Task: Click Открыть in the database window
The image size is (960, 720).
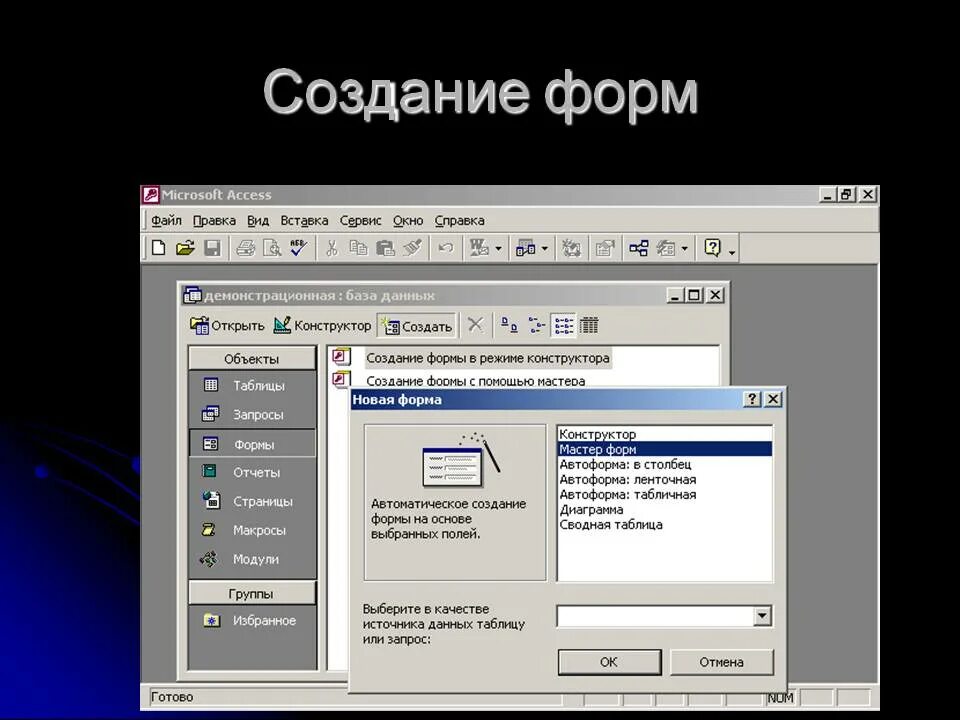Action: click(x=227, y=326)
